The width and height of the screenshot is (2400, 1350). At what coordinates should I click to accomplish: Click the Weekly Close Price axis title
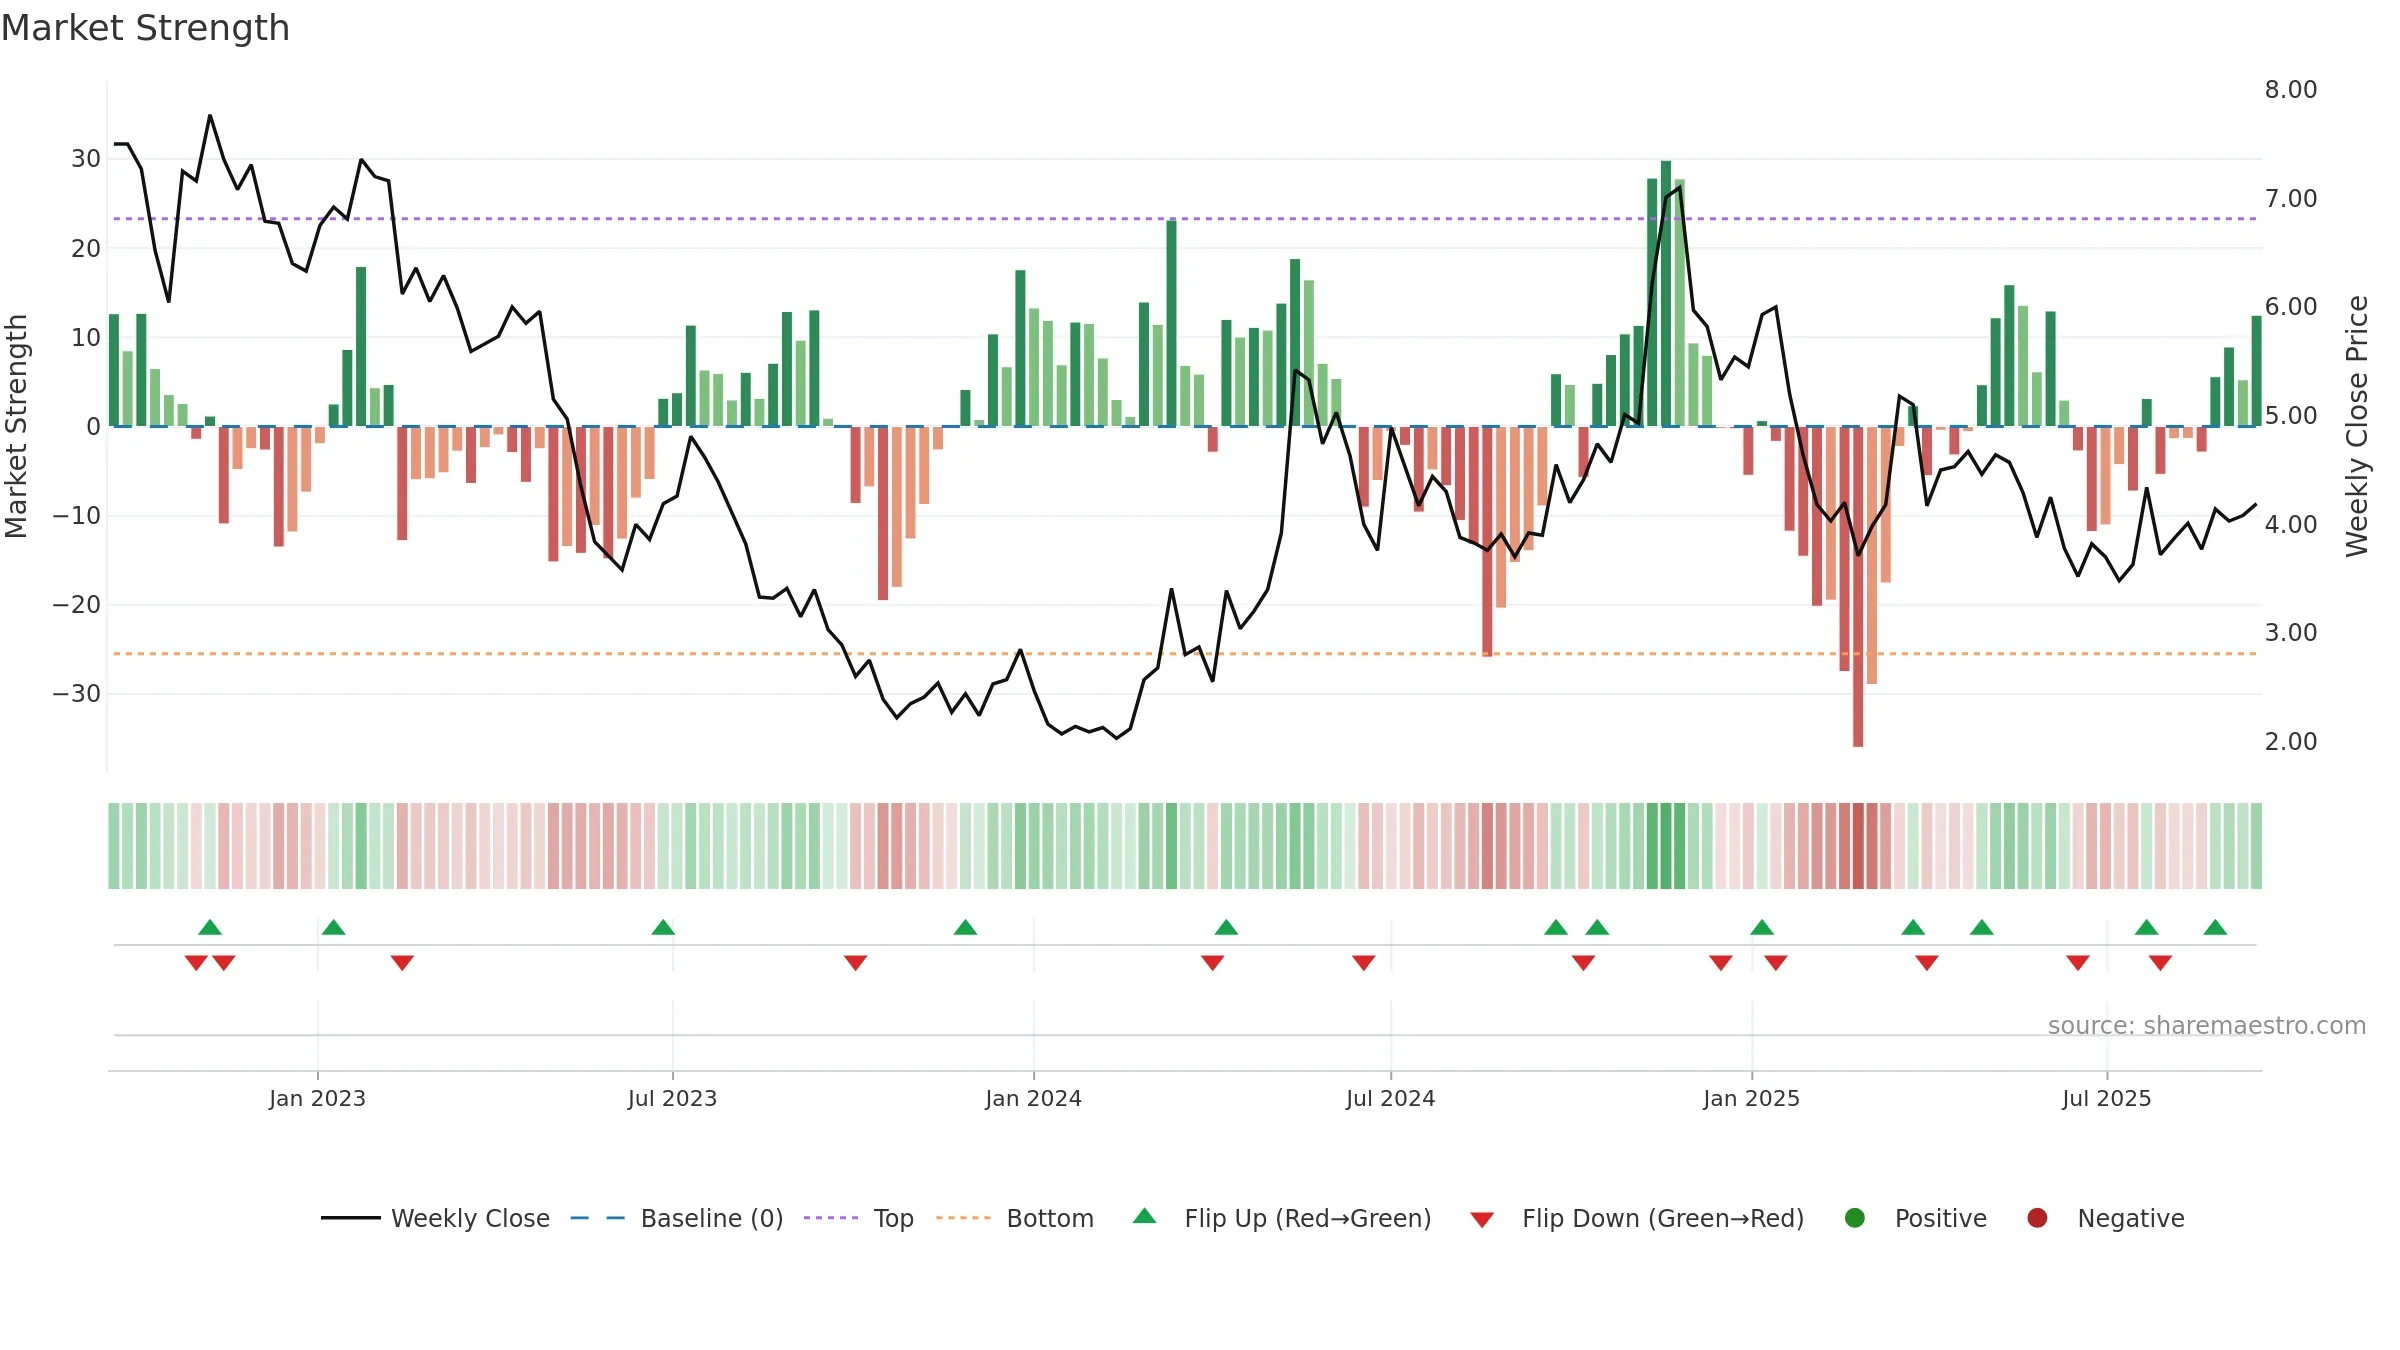(x=2357, y=426)
